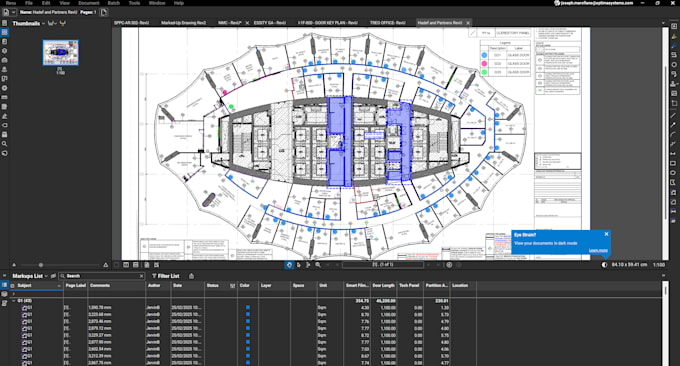Click the layers stack icon in bottom panel

coord(4,294)
